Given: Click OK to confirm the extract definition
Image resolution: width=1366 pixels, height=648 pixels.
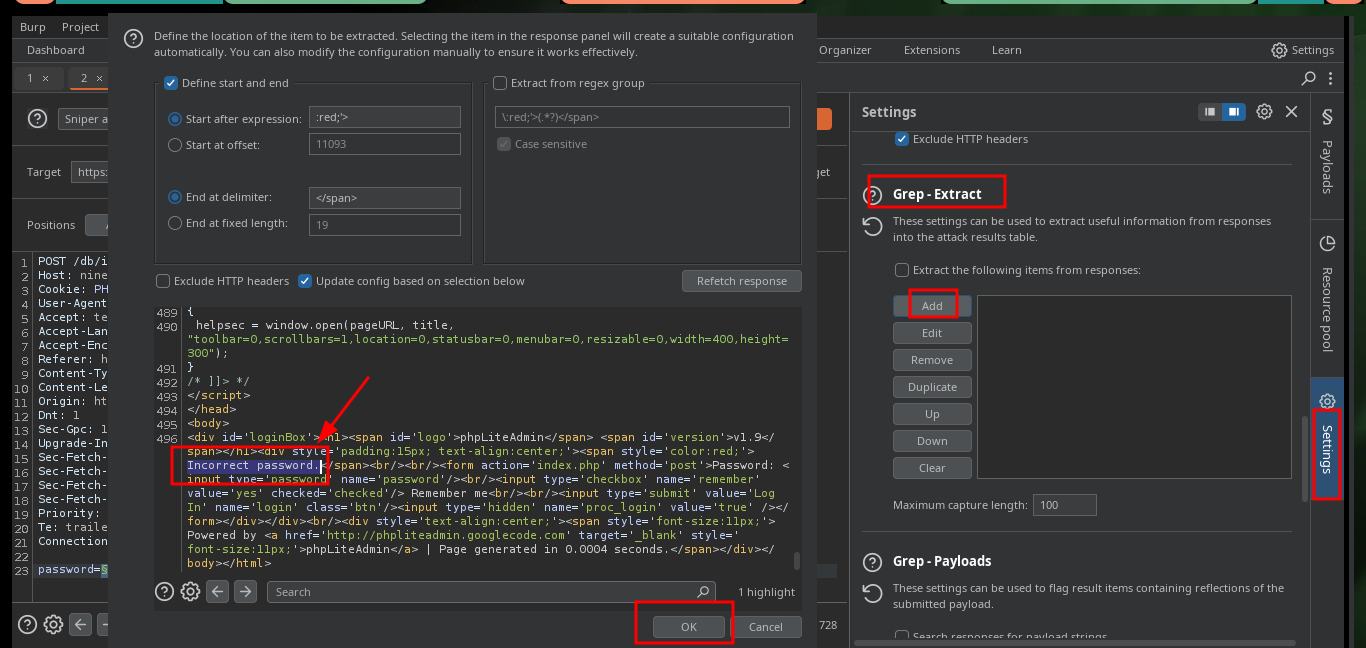Looking at the screenshot, I should [688, 627].
